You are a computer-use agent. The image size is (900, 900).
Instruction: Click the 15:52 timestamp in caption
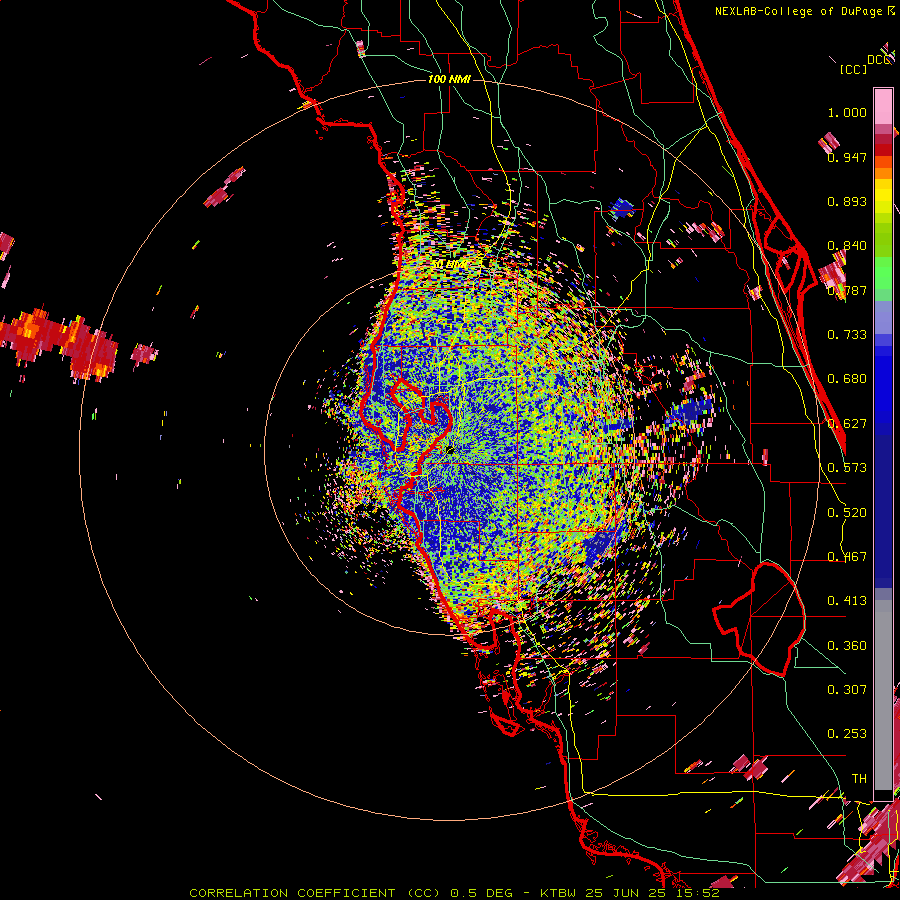(x=699, y=893)
